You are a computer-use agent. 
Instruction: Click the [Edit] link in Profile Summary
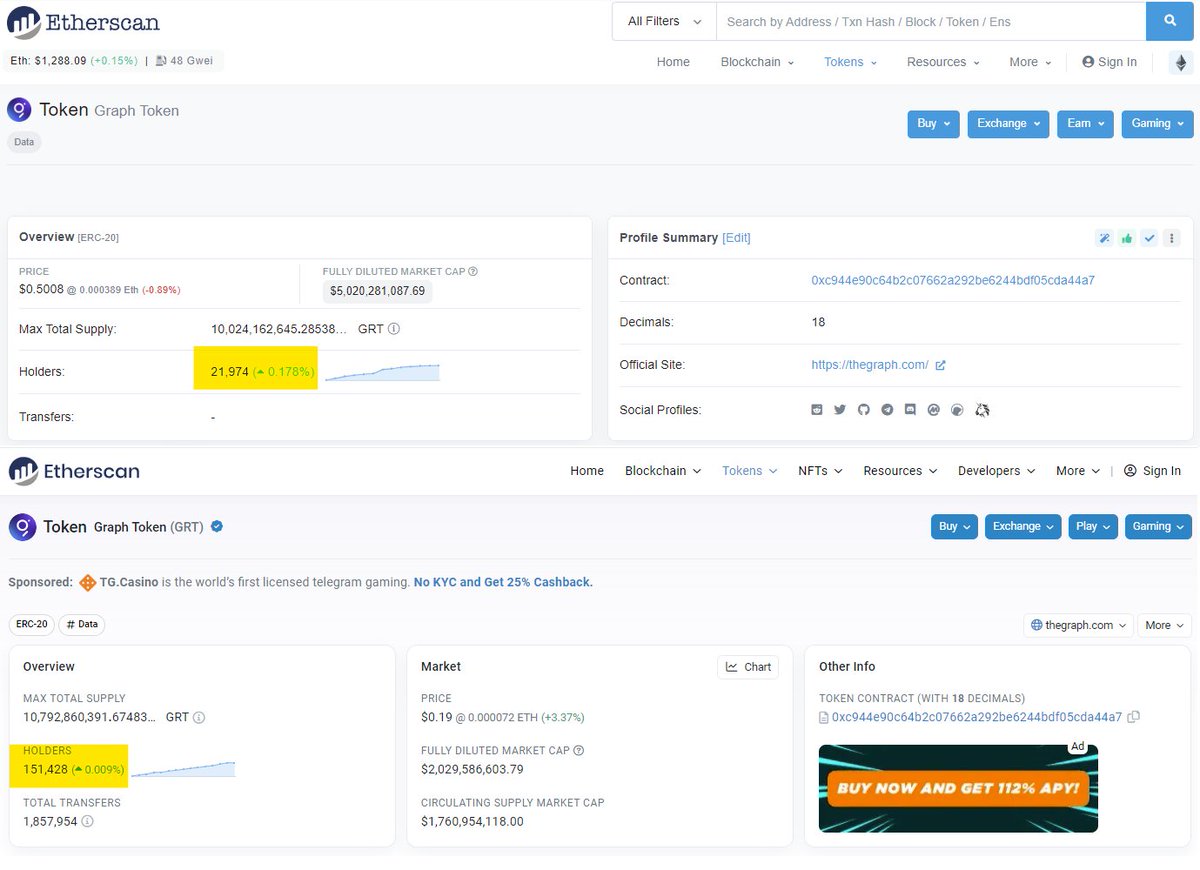[736, 238]
